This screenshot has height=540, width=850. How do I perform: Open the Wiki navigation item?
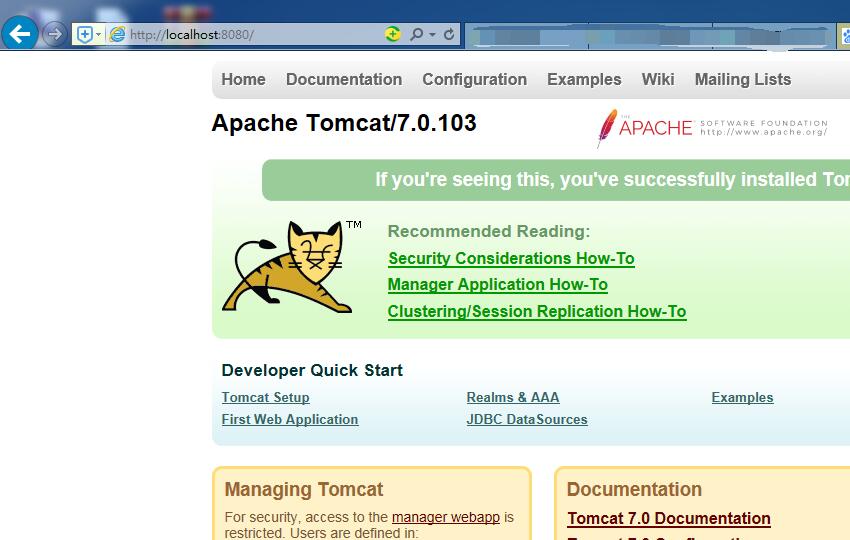(658, 79)
